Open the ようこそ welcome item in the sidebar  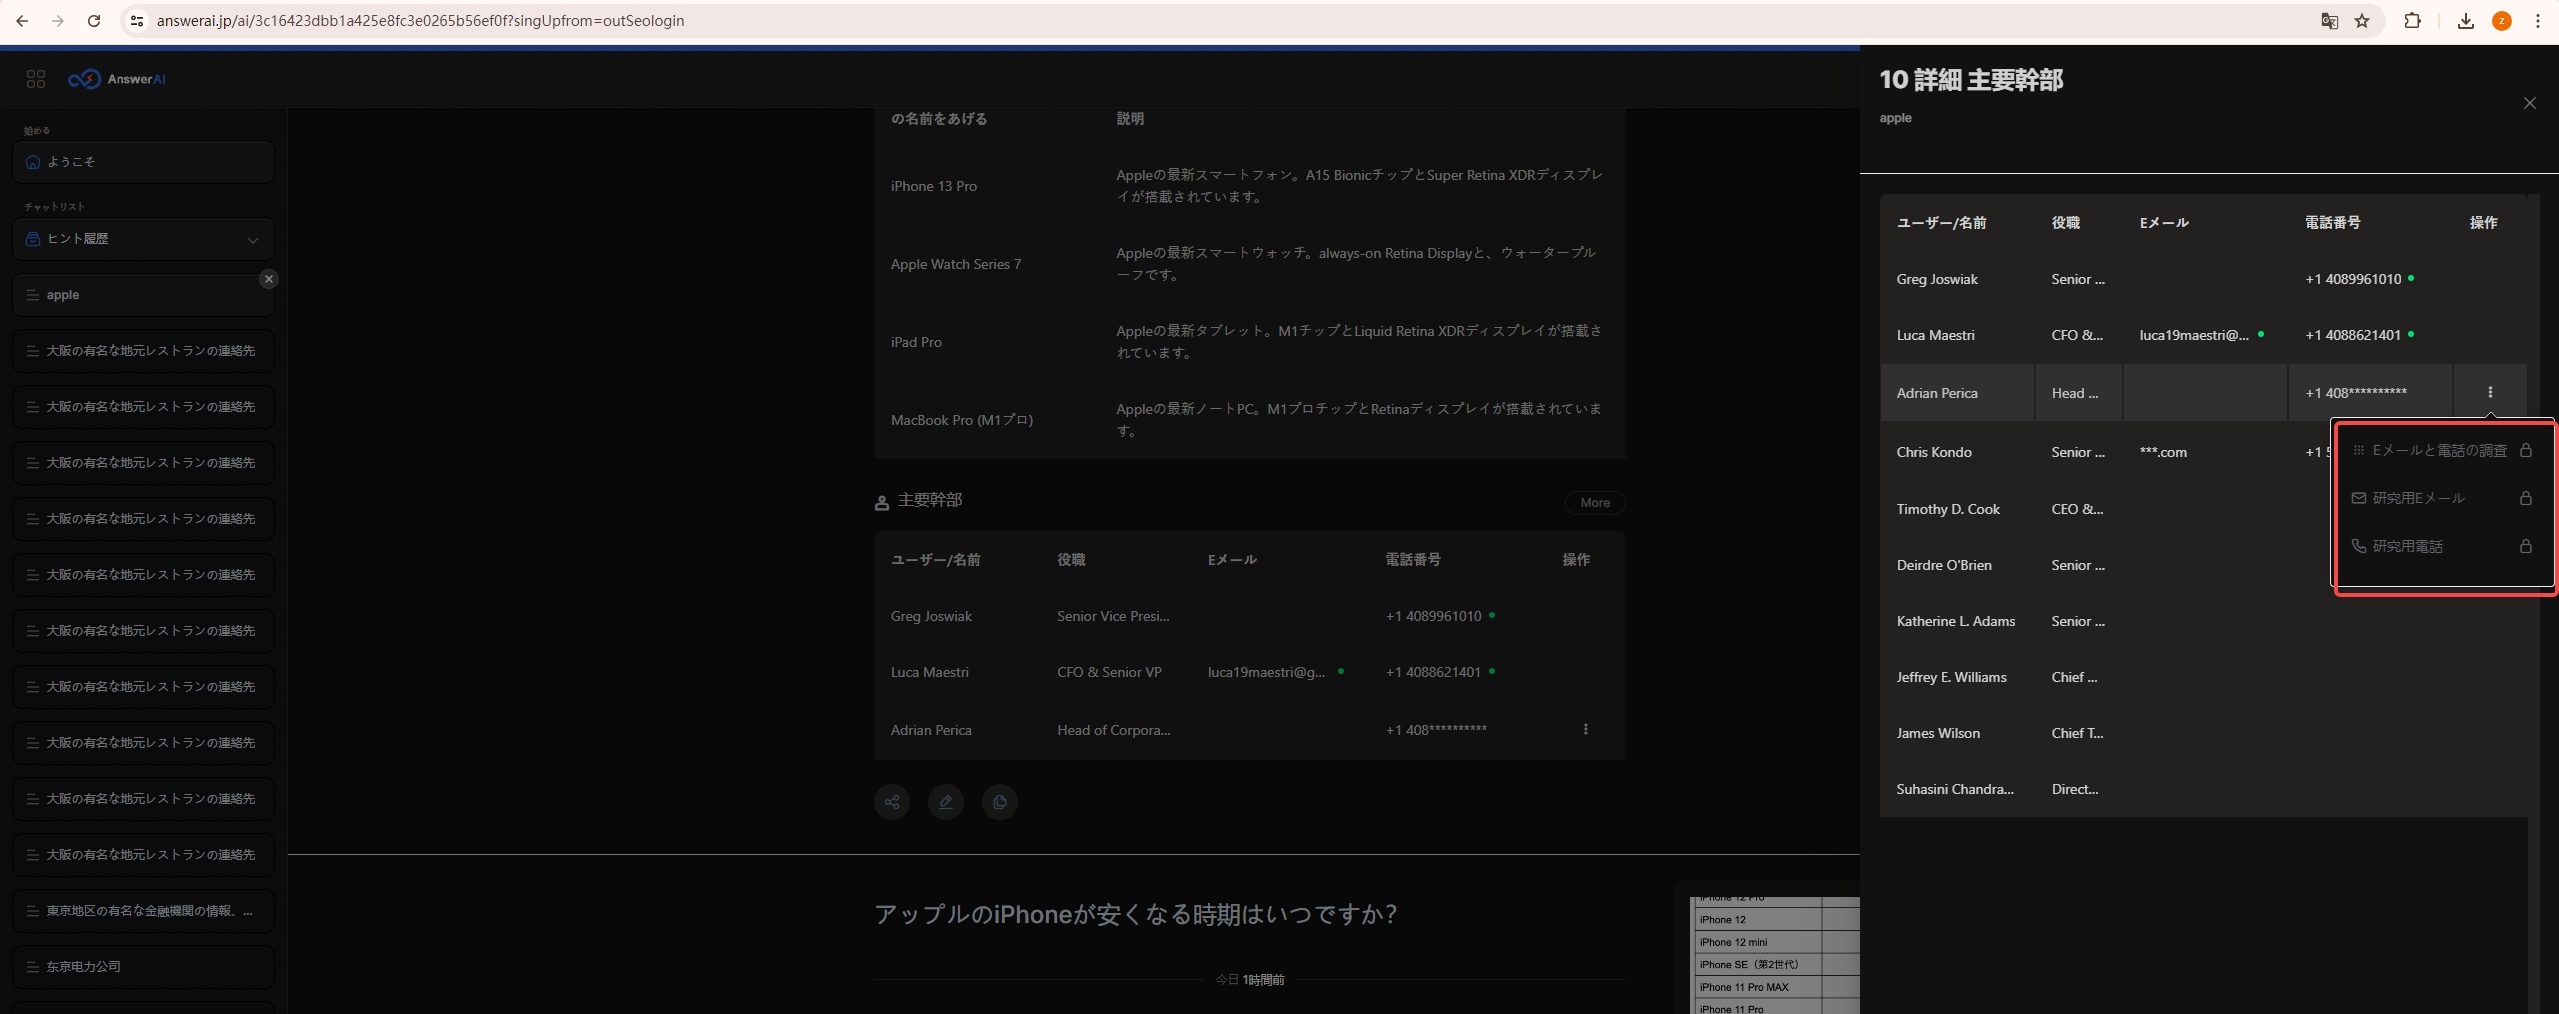[x=144, y=162]
